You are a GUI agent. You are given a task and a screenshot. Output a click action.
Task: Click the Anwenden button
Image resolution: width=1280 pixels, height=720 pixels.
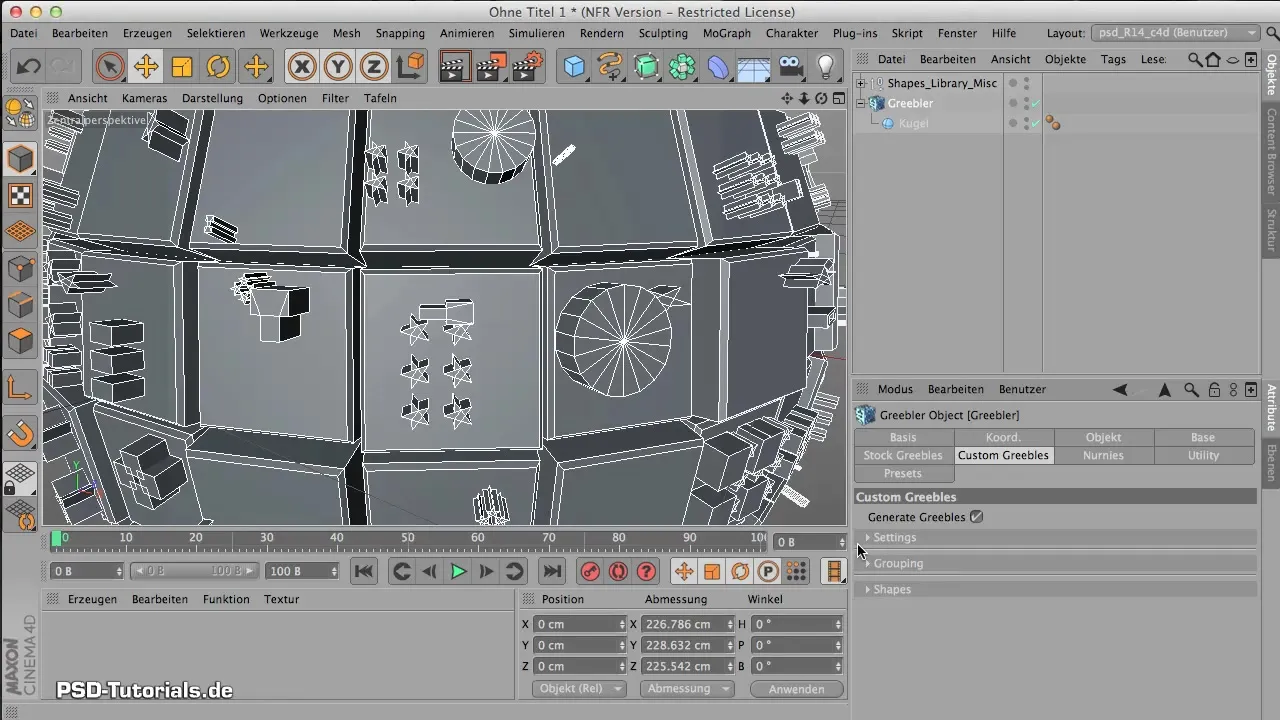pyautogui.click(x=797, y=689)
